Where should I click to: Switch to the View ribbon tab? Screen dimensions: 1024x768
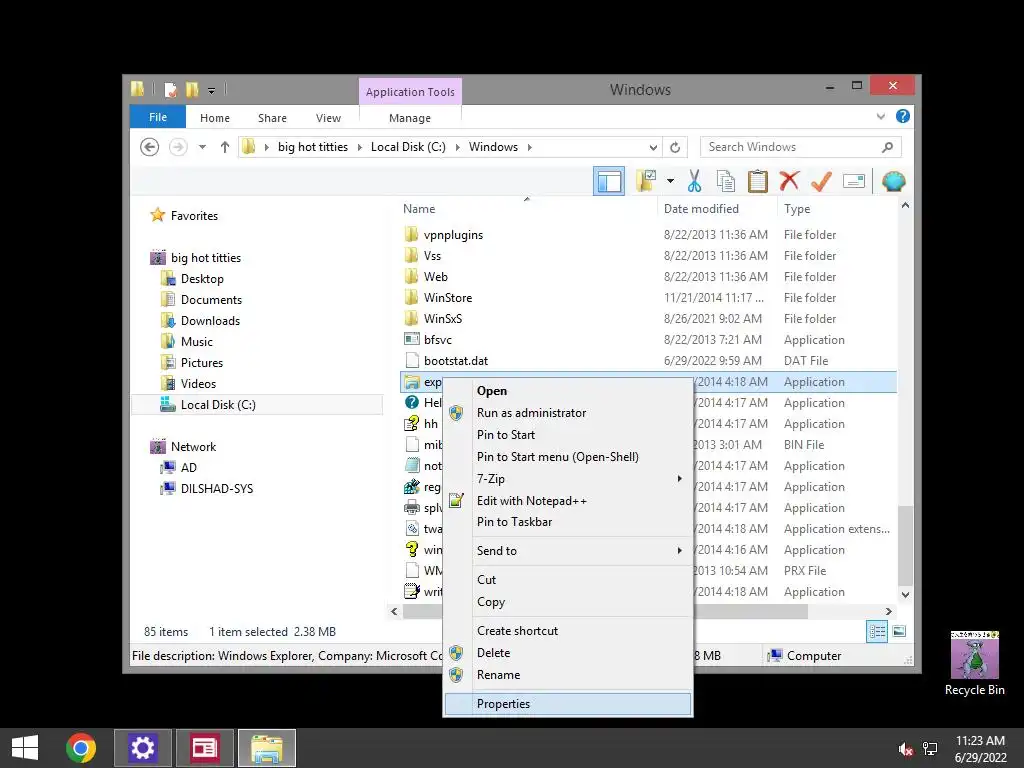328,118
